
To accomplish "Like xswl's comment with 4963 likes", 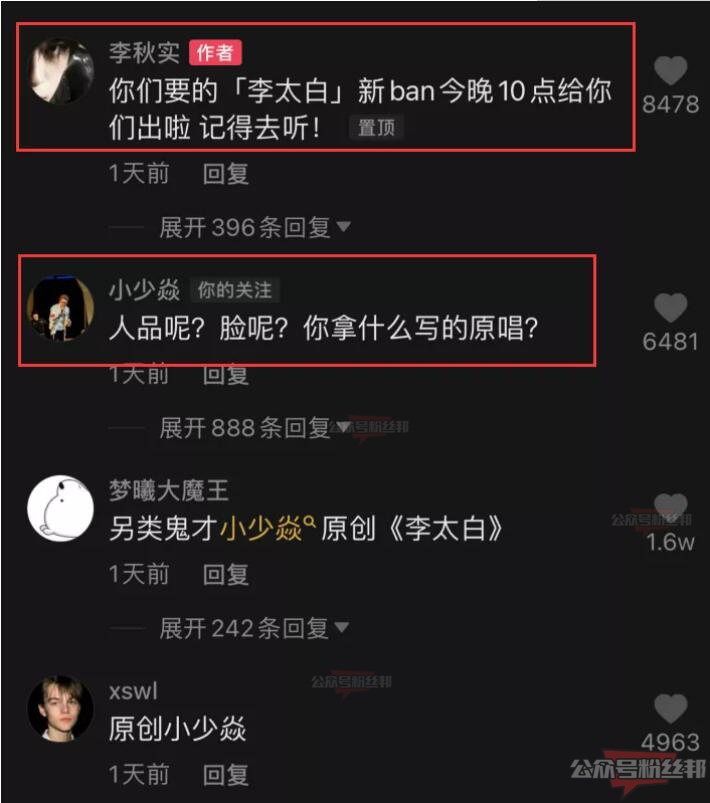I will tap(671, 709).
